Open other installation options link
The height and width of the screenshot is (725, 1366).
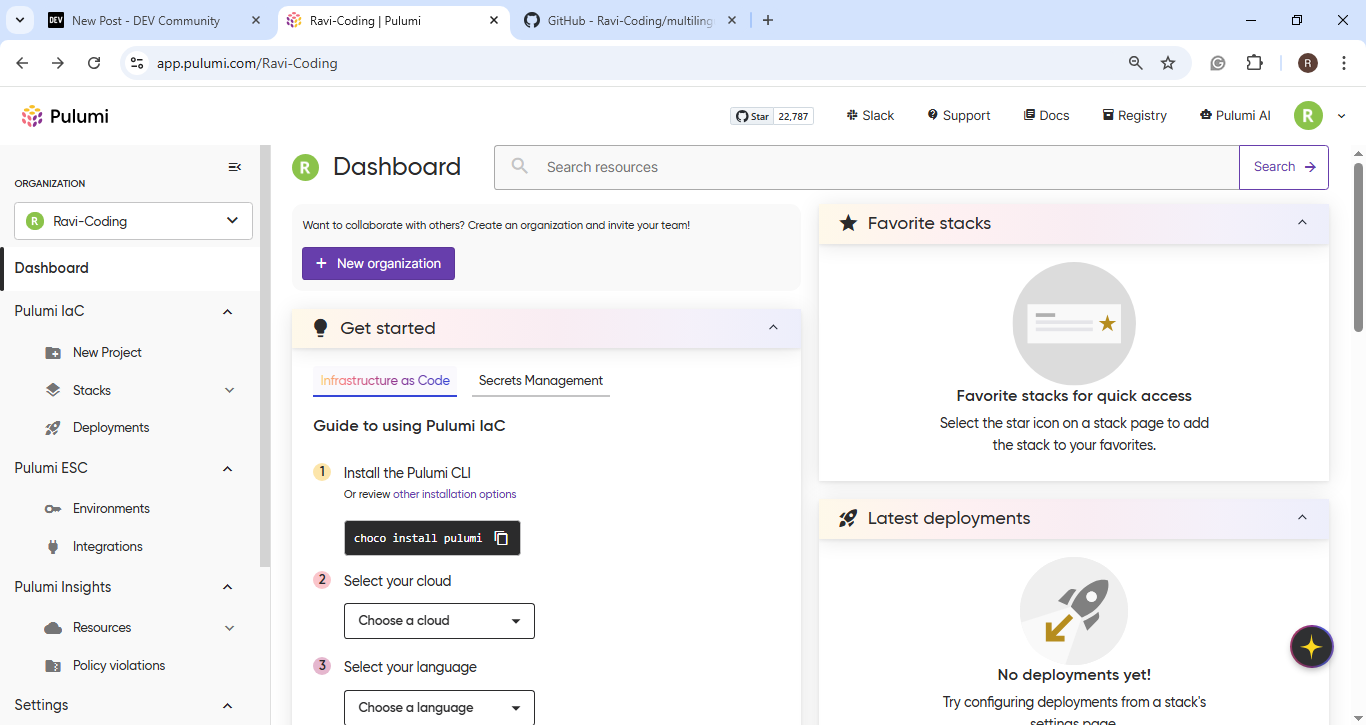[455, 494]
